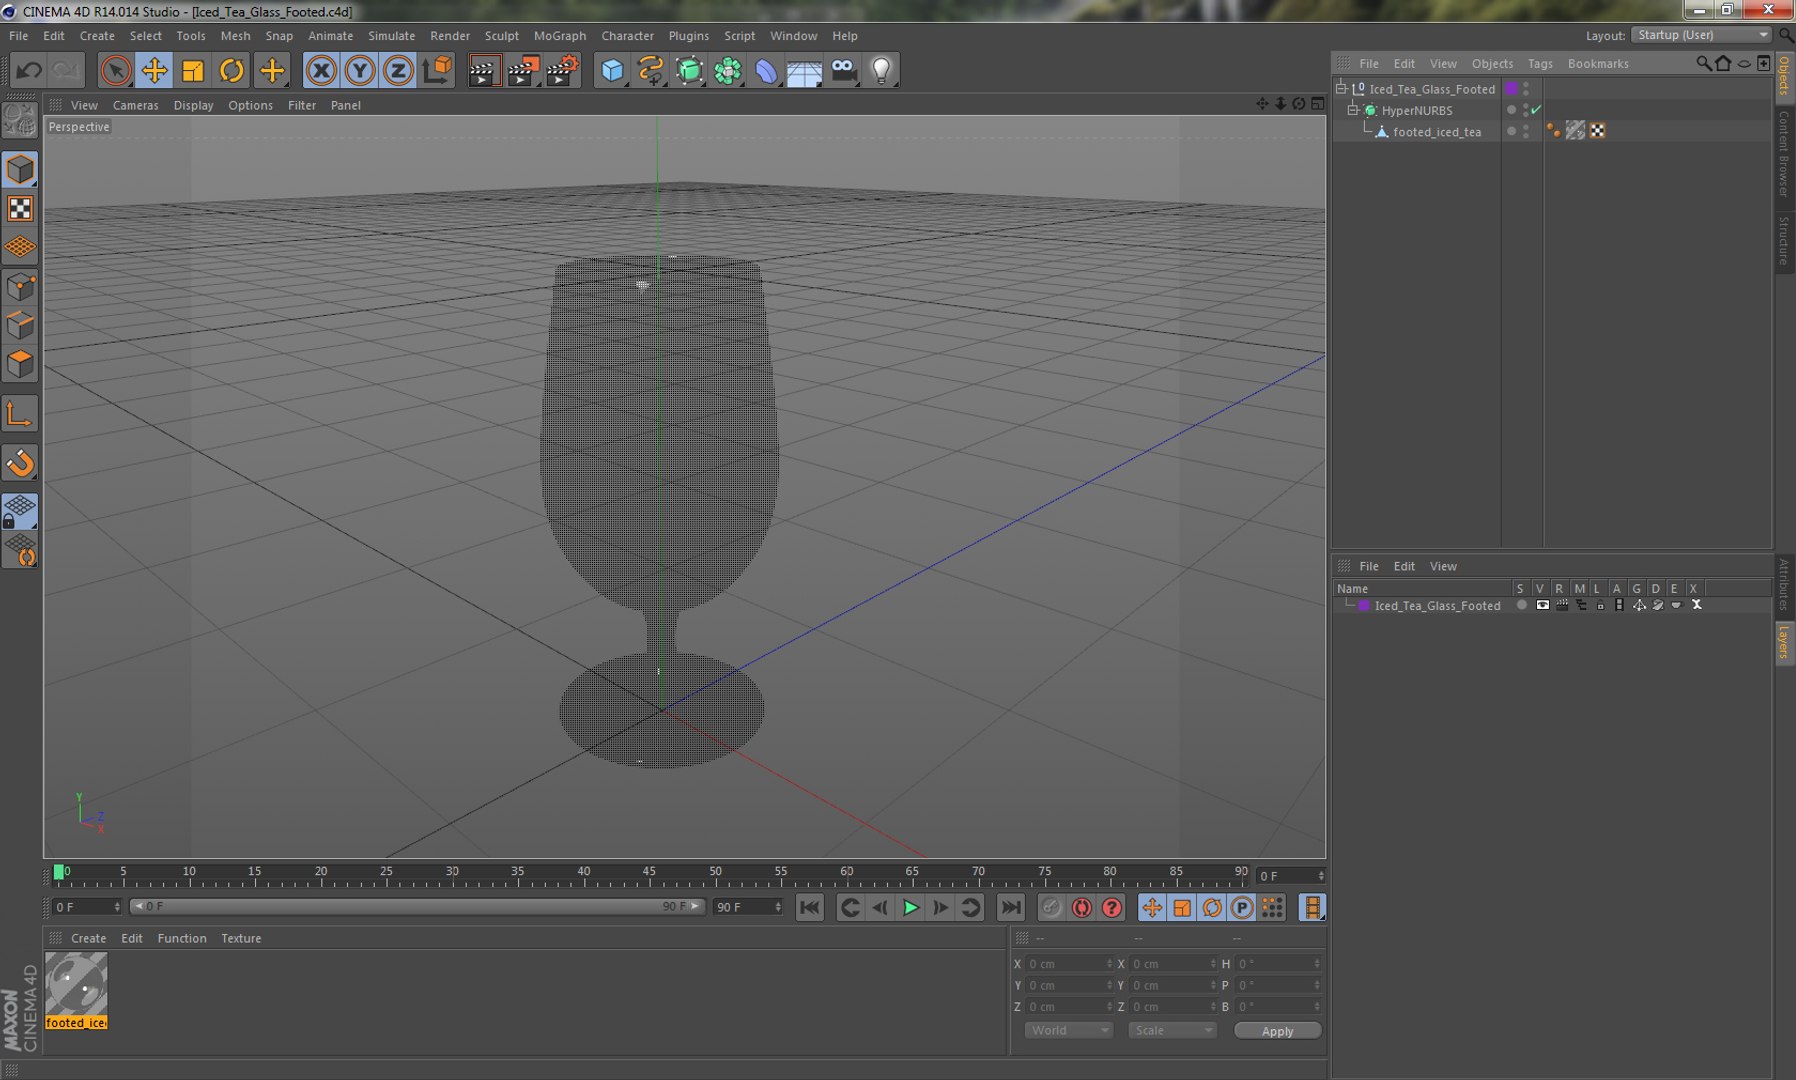Open the Array modeling objects icon
This screenshot has width=1796, height=1080.
728,70
